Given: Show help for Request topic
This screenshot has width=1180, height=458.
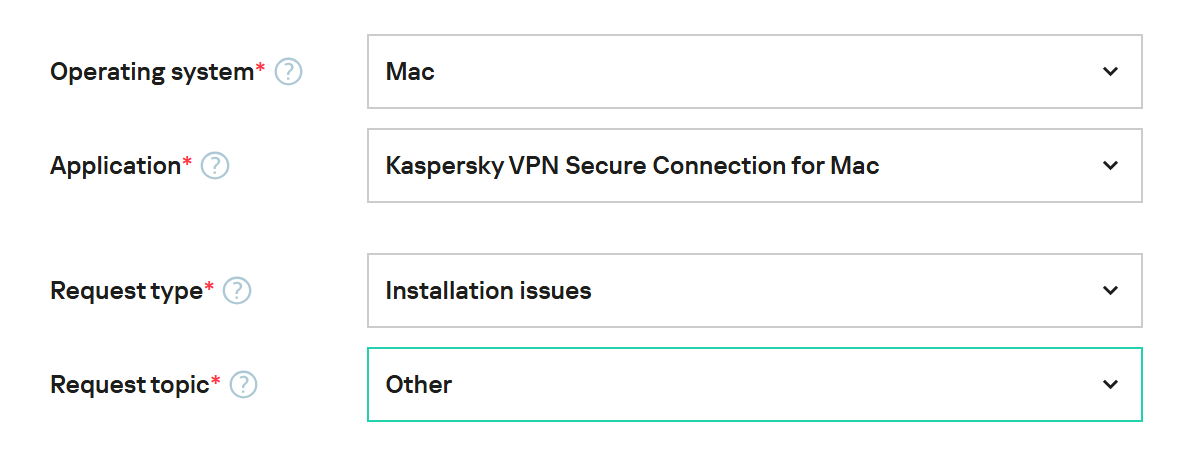Looking at the screenshot, I should 243,385.
